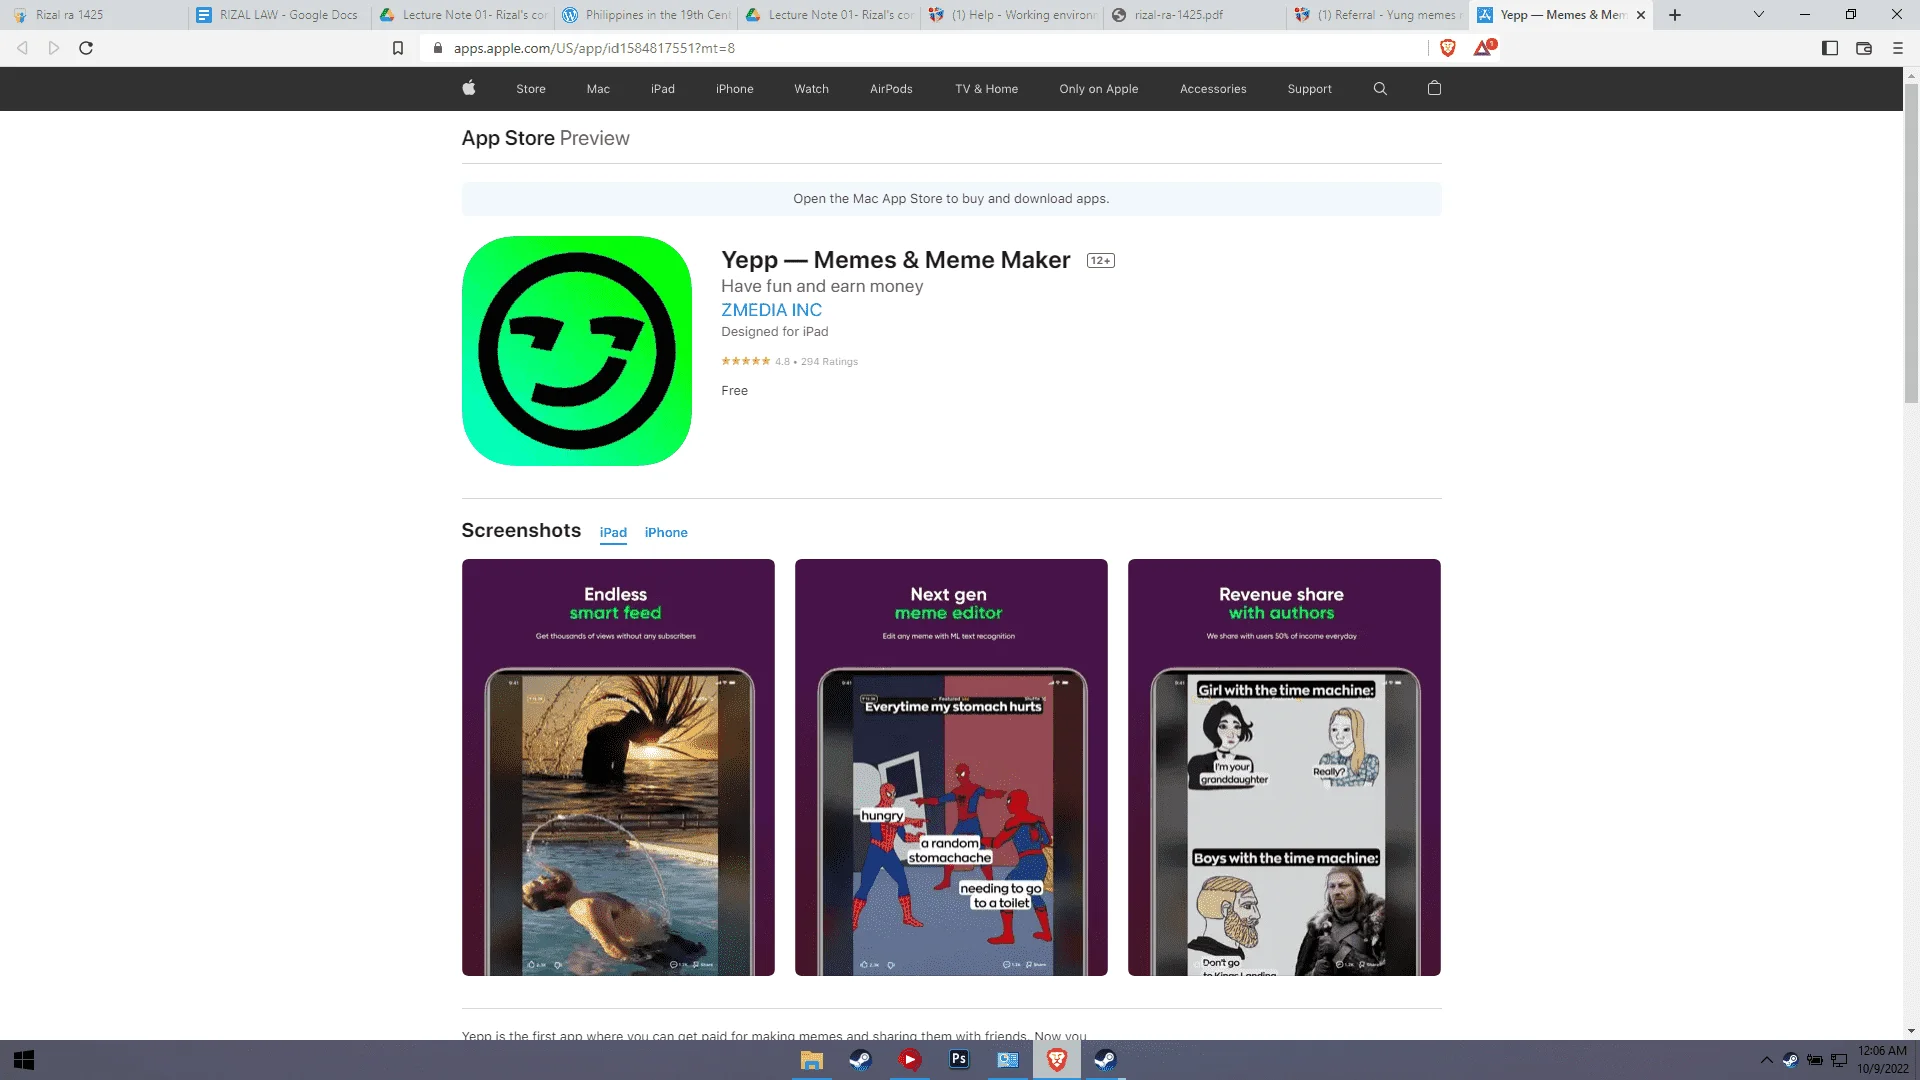This screenshot has height=1080, width=1920.
Task: Switch to Help - Working environment tab
Action: [x=1012, y=15]
